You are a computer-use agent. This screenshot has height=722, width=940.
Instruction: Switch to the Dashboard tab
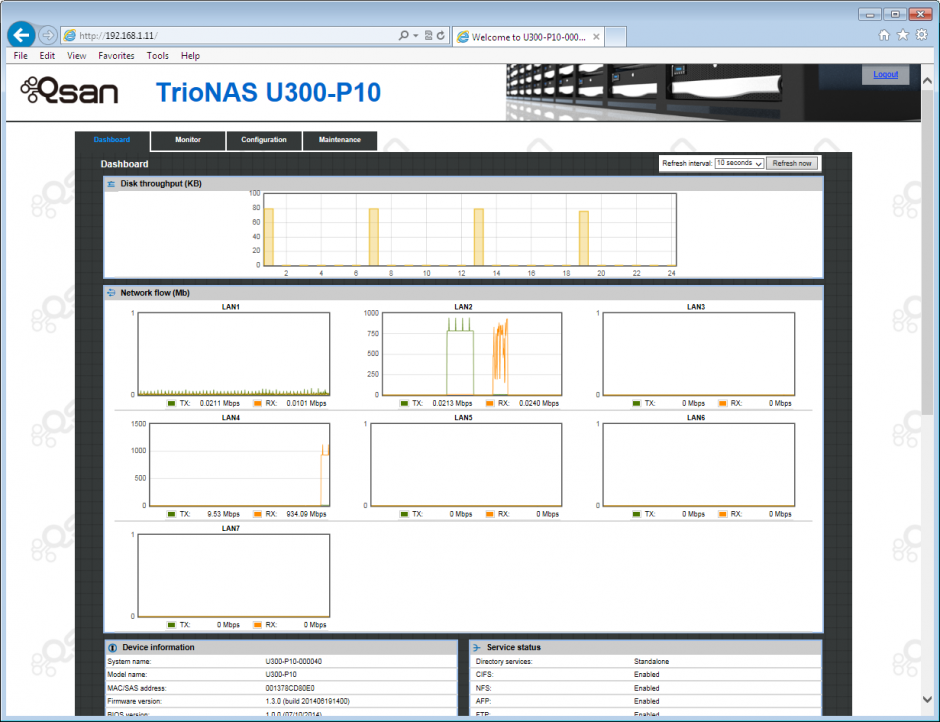[x=112, y=140]
